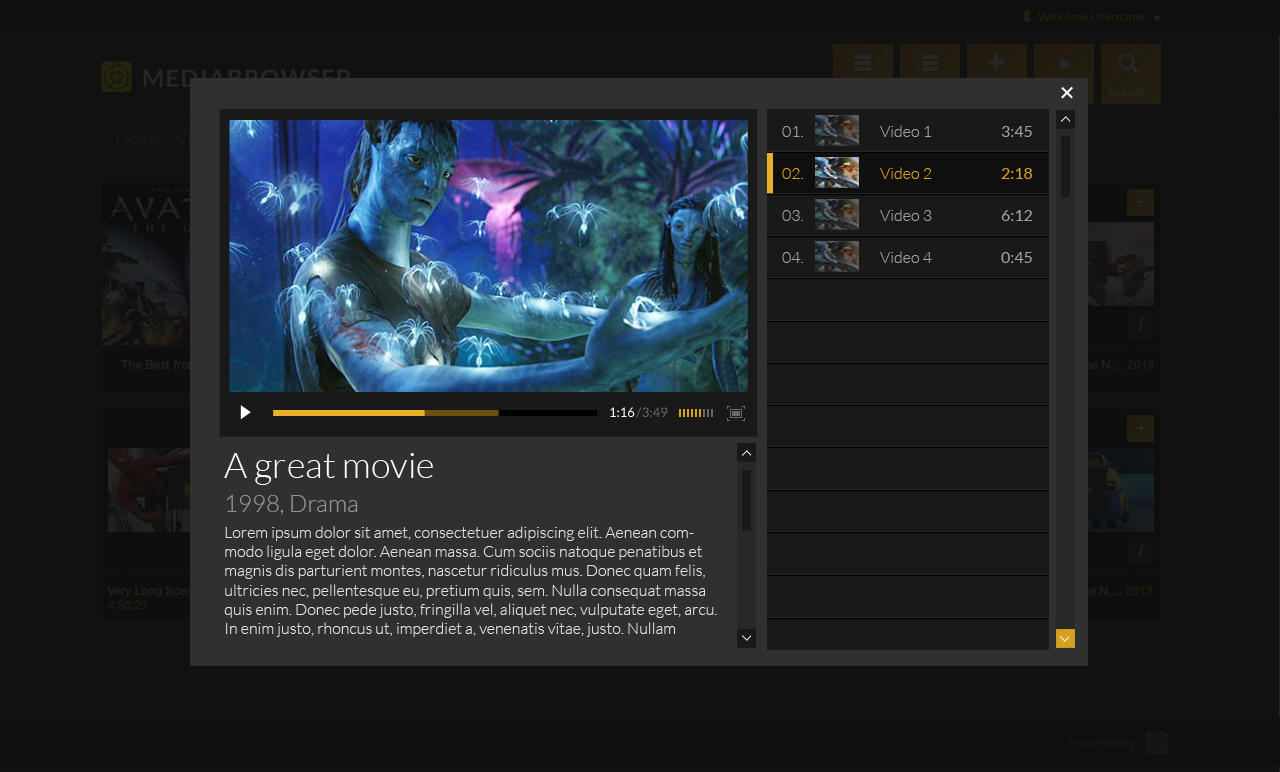Click the plus icon in top toolbar
Screen dimensions: 1280x772
pyautogui.click(x=996, y=62)
